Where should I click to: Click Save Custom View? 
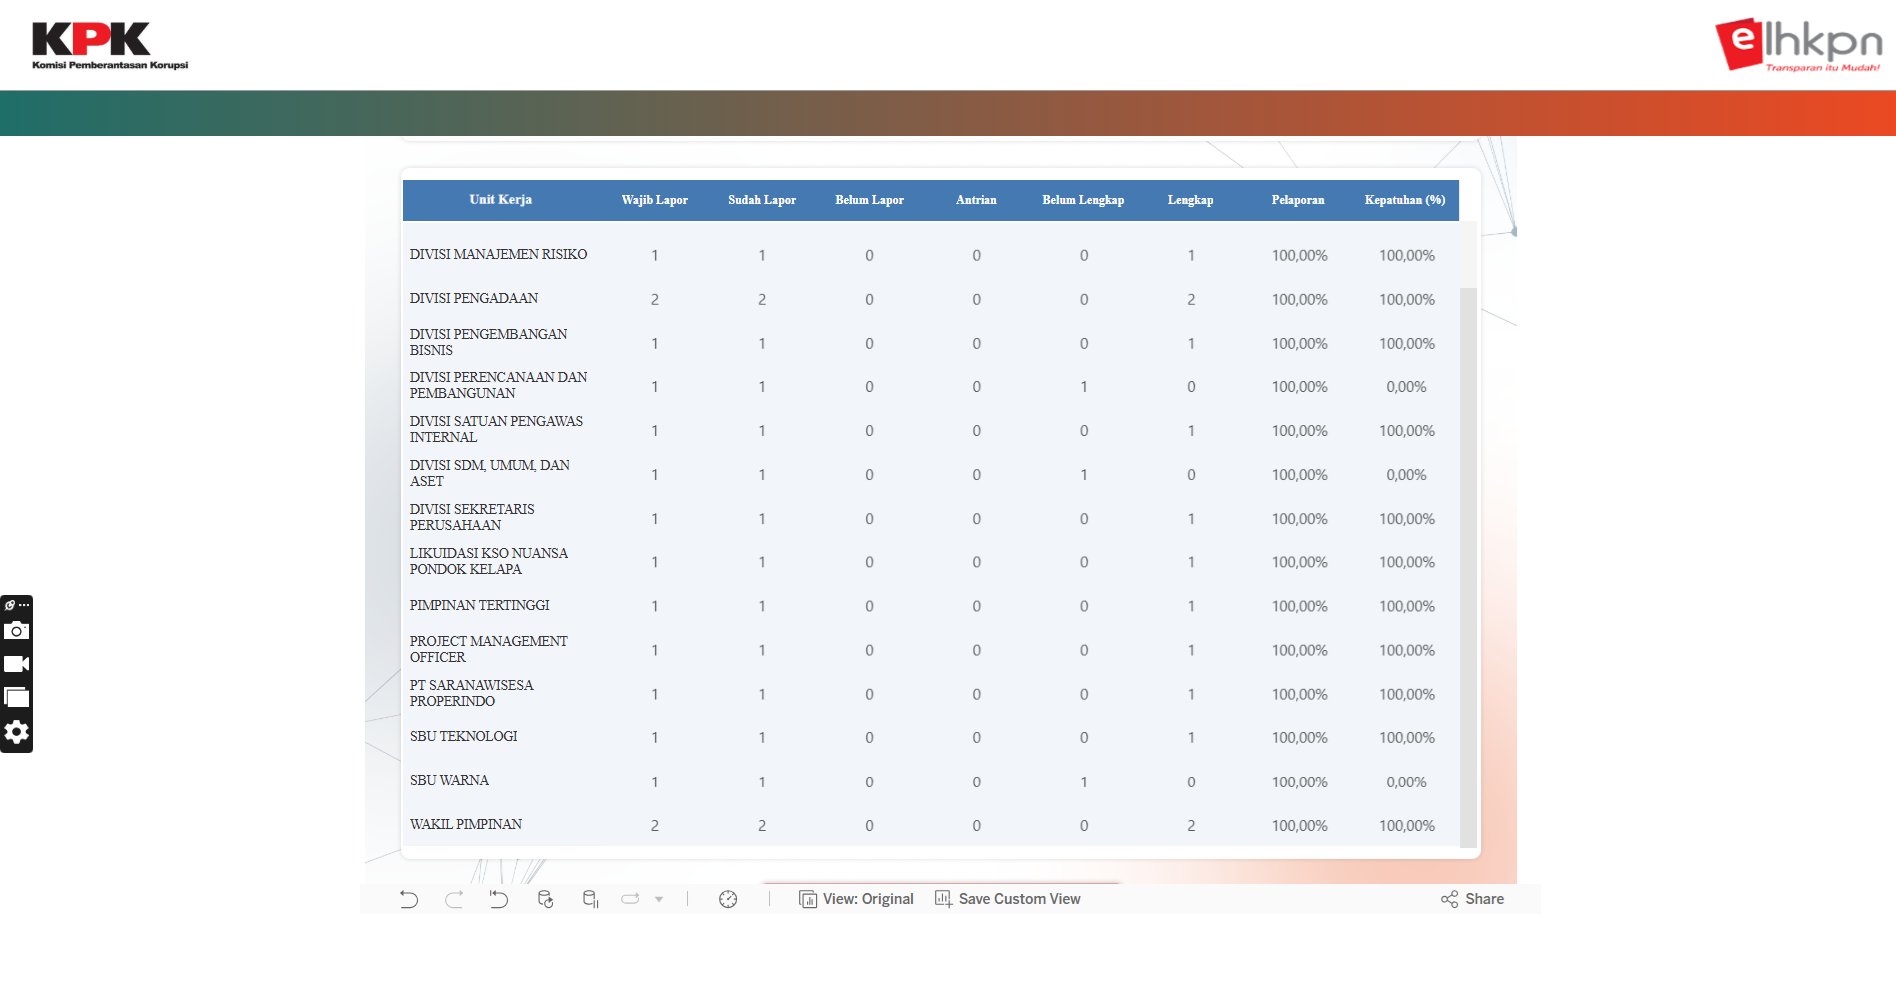pyautogui.click(x=1008, y=899)
